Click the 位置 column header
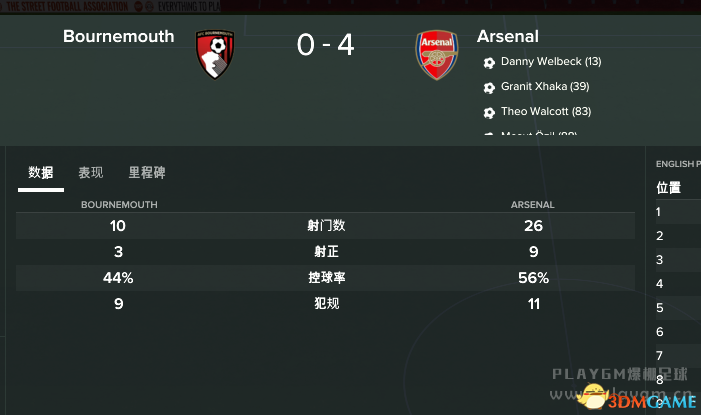The height and width of the screenshot is (415, 701). pos(669,187)
